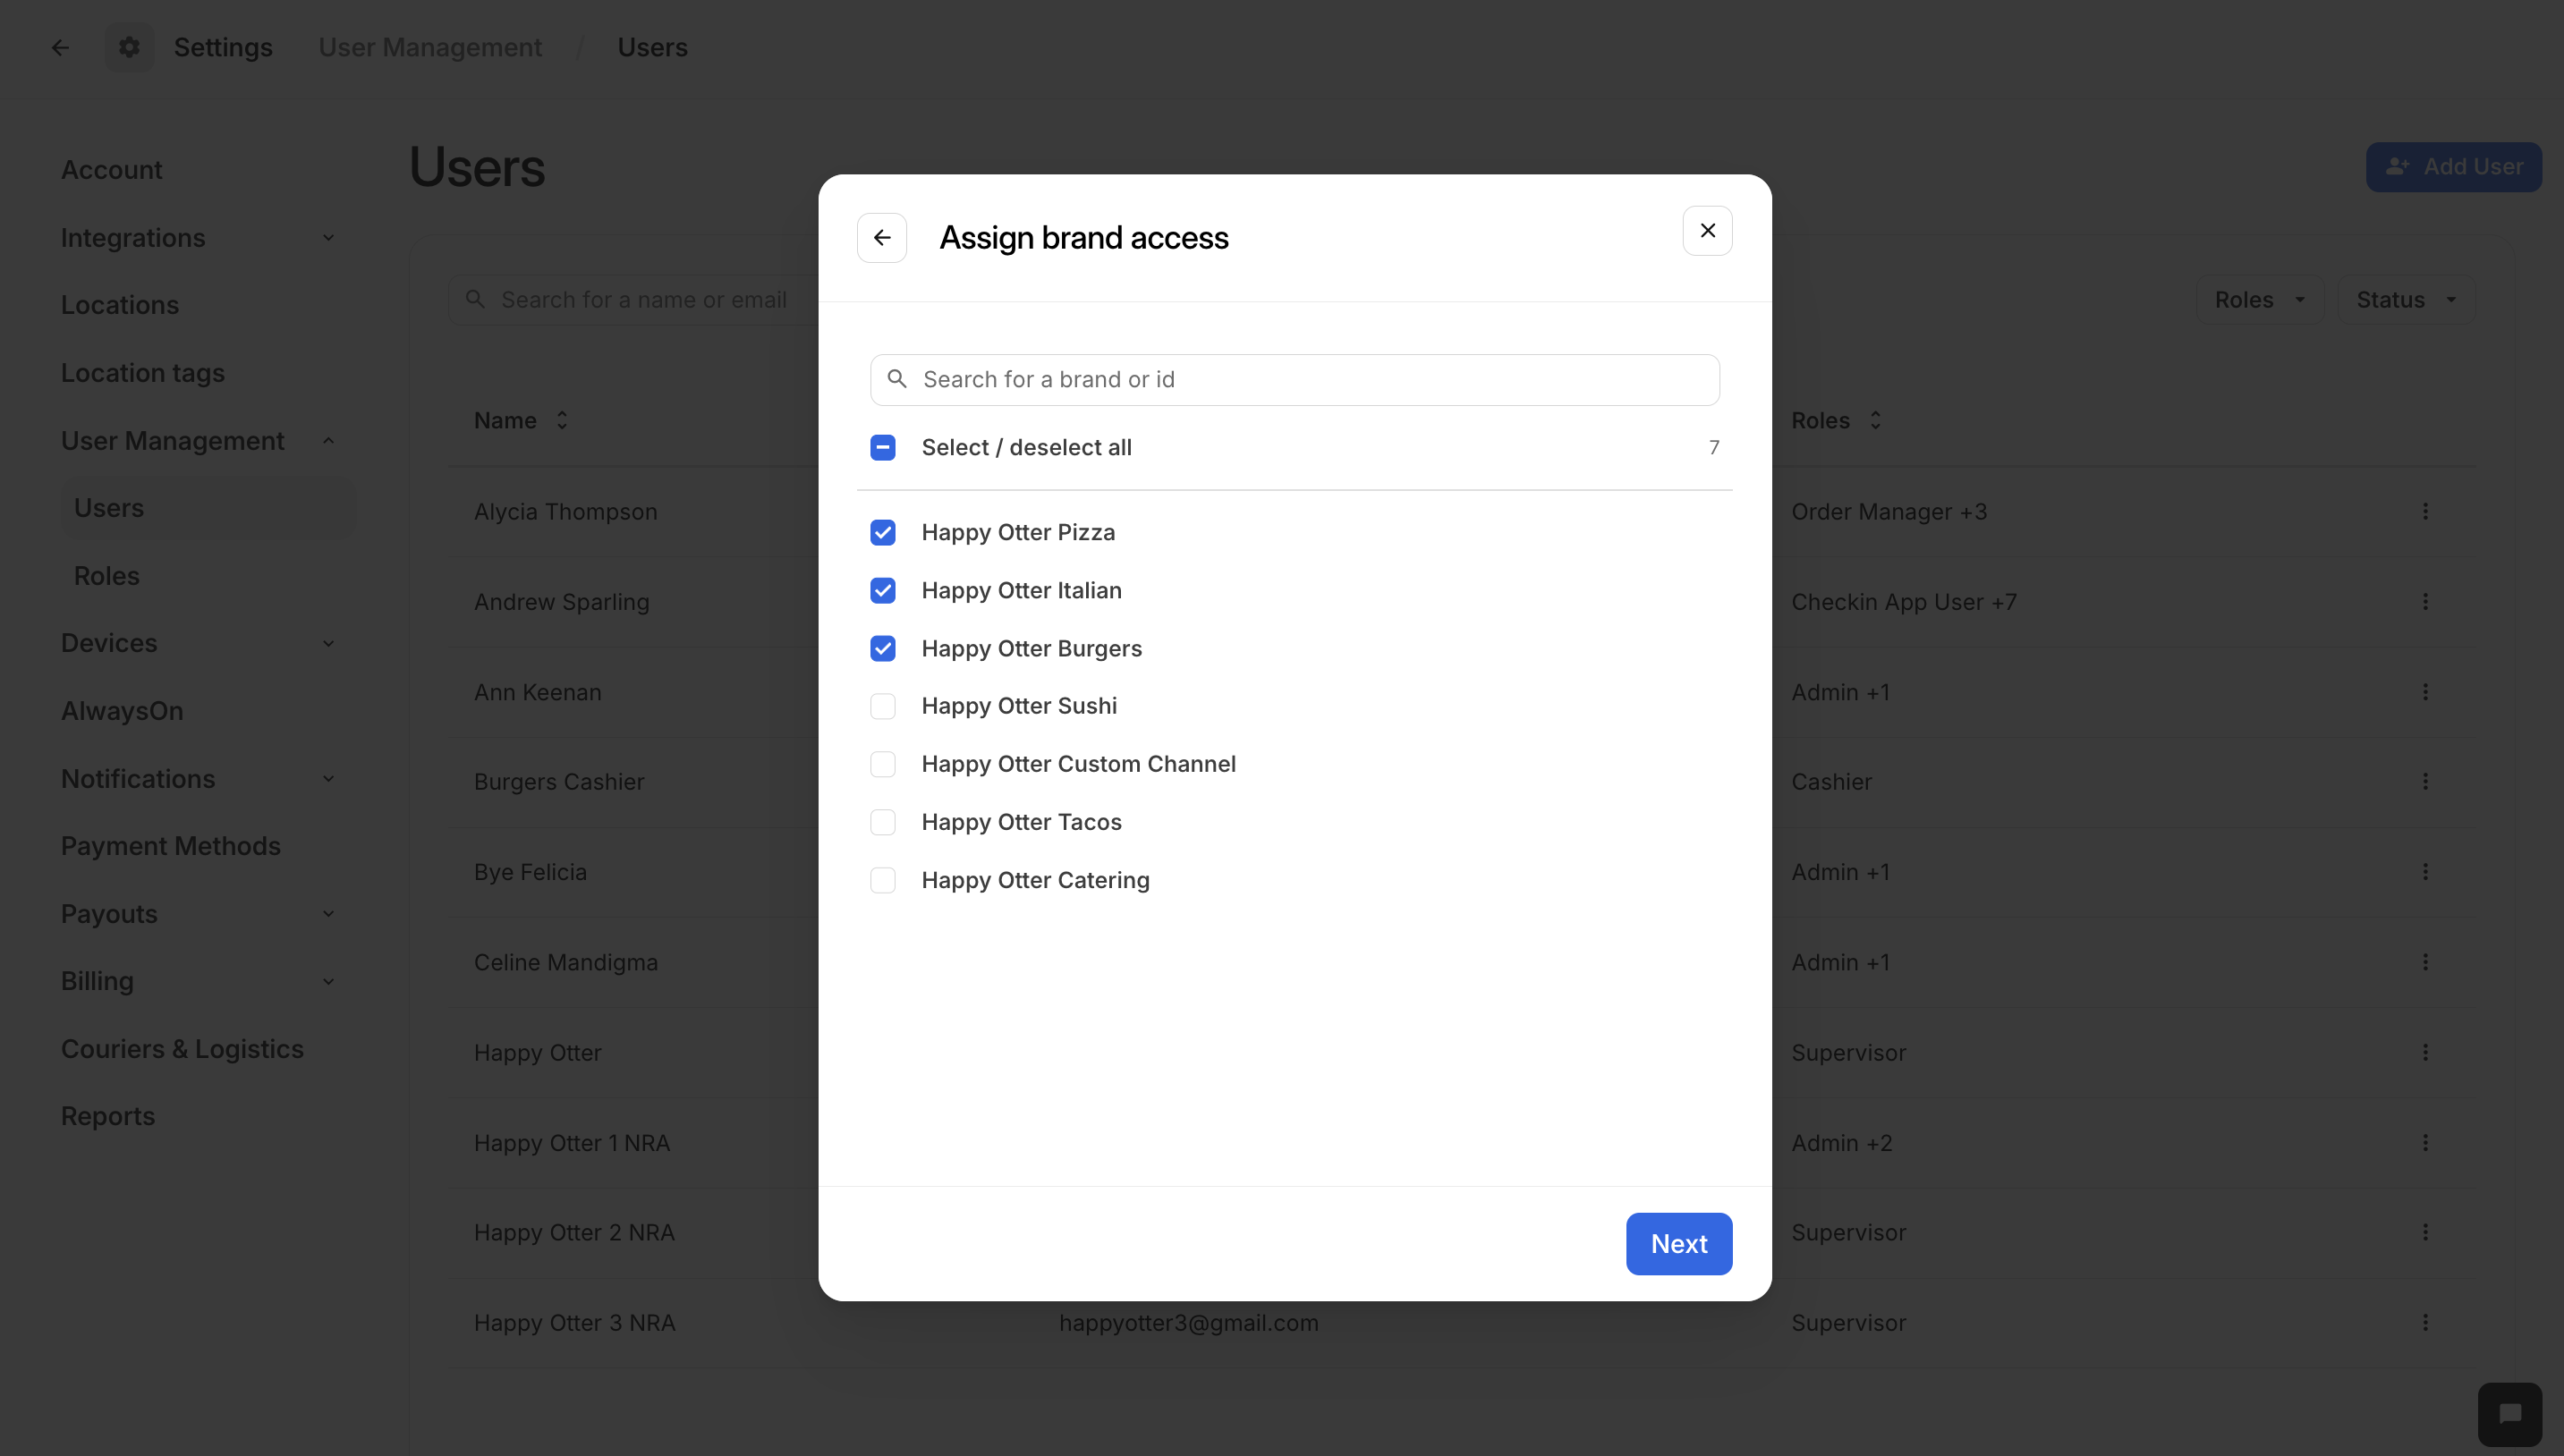Close the Assign brand access dialog

[1707, 230]
